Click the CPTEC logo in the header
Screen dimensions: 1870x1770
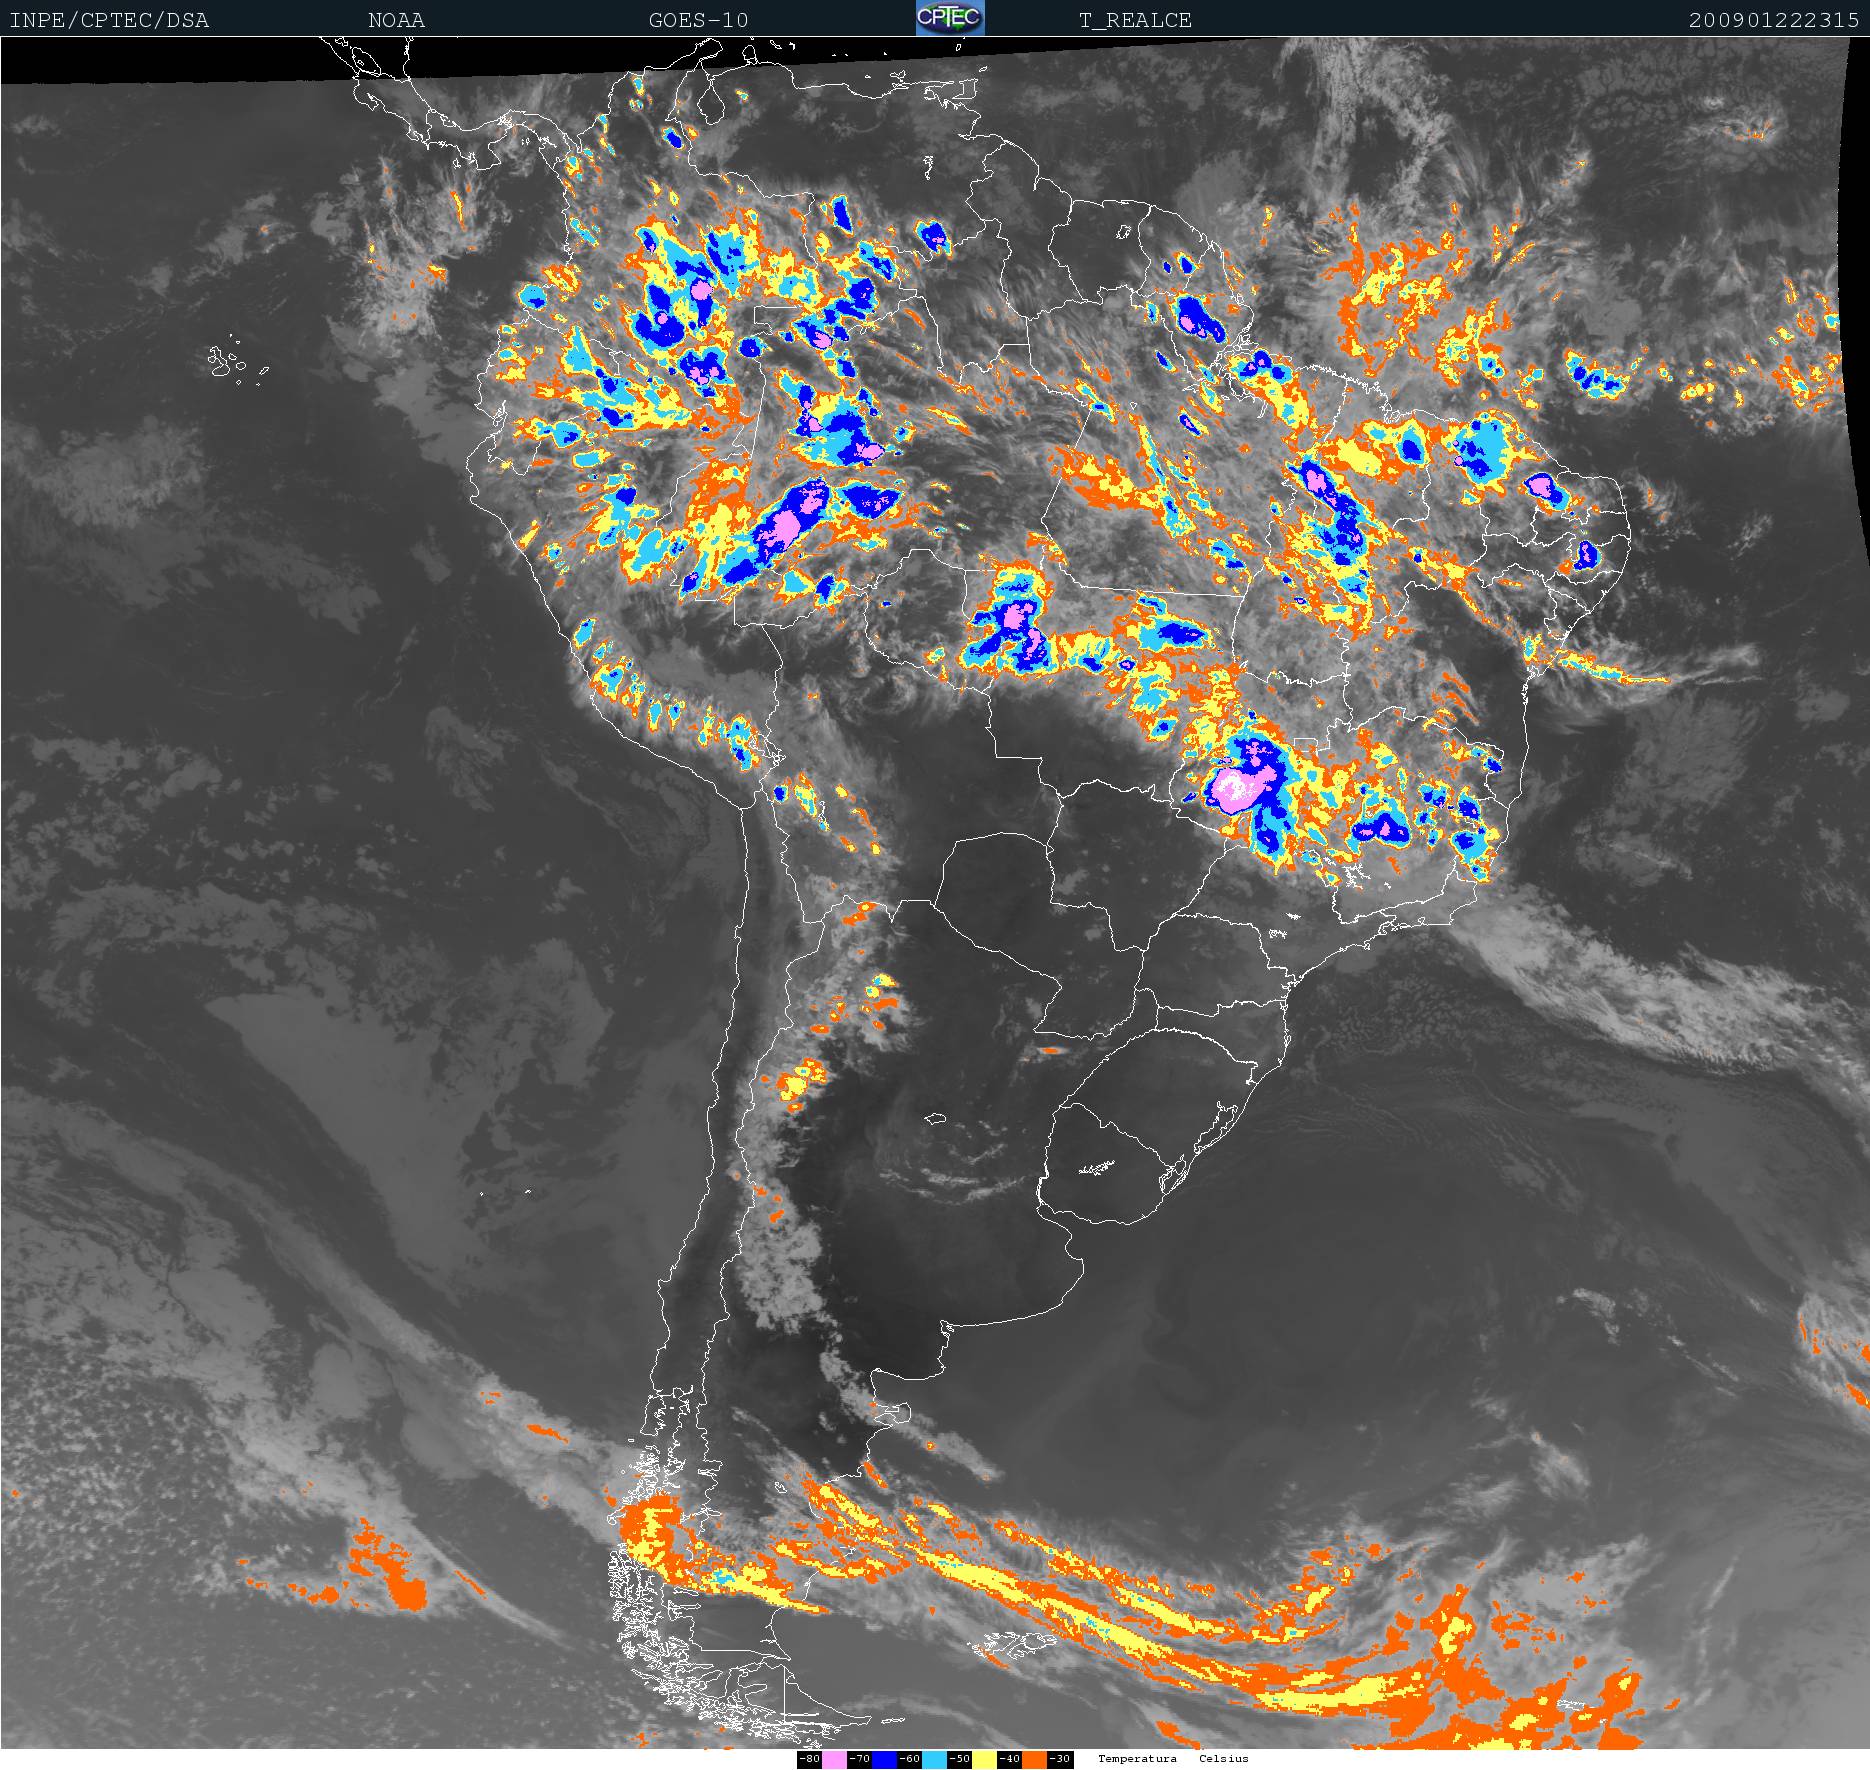click(x=950, y=18)
